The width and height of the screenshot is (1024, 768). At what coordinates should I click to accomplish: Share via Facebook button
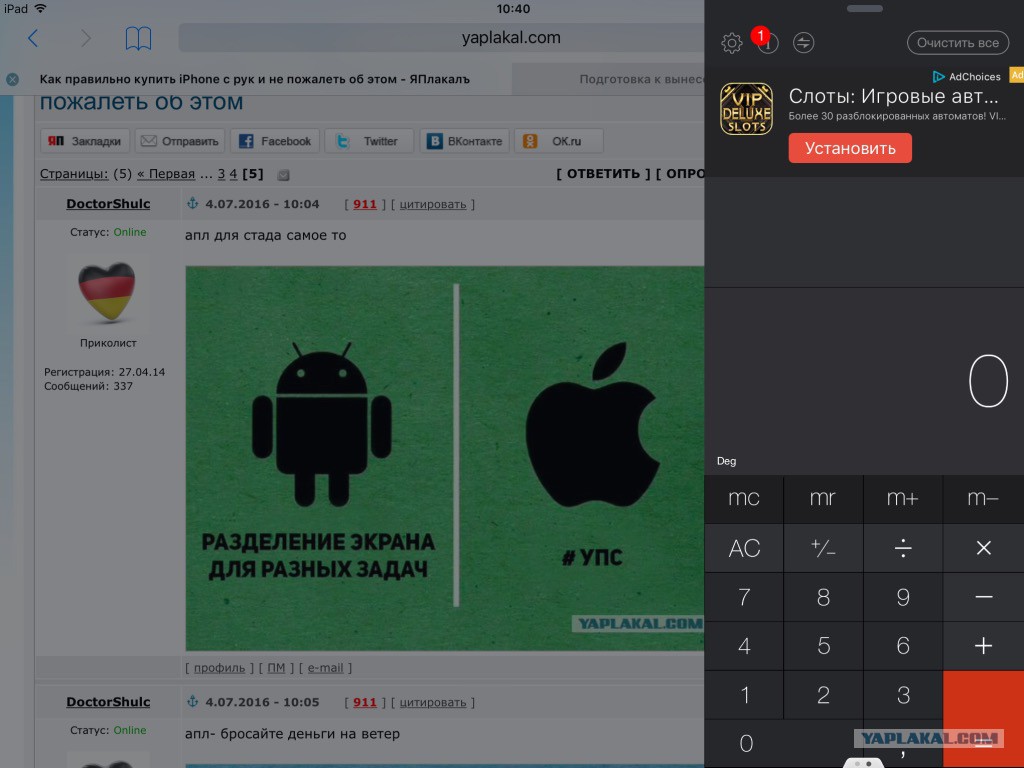(275, 141)
